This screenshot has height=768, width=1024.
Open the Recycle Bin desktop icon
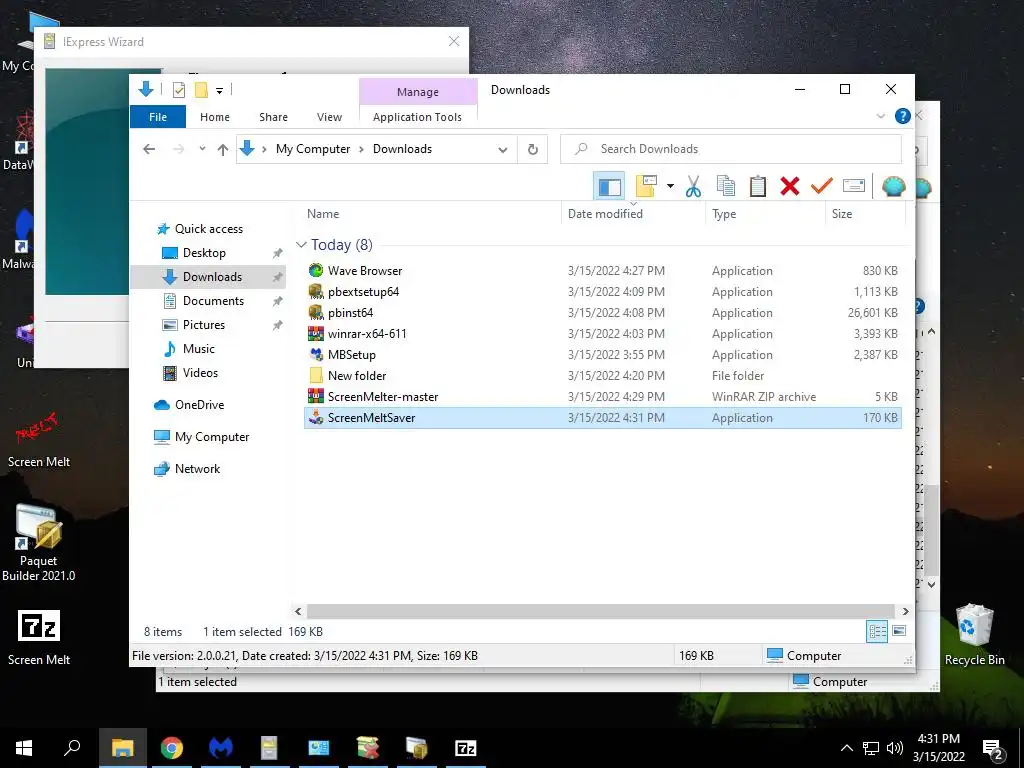[974, 635]
